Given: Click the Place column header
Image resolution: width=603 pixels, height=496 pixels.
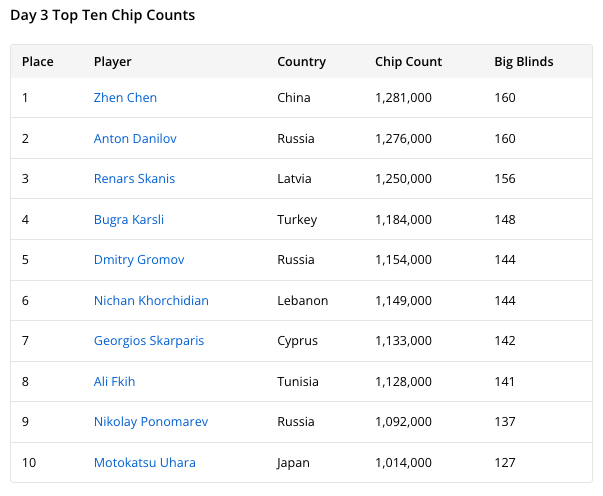Looking at the screenshot, I should (x=38, y=62).
